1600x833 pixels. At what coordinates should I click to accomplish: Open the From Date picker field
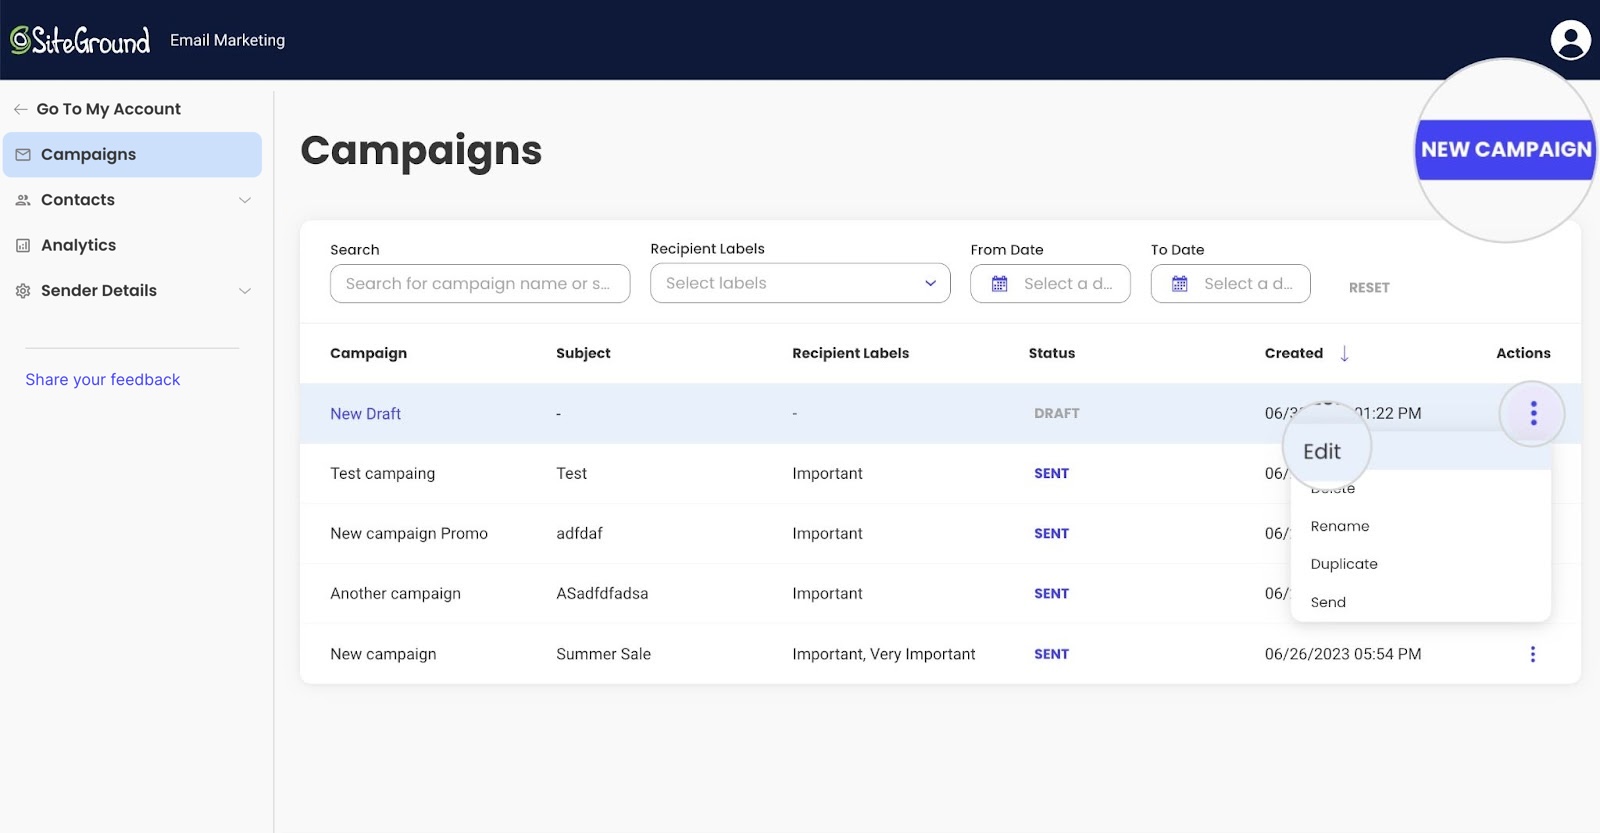(1050, 284)
